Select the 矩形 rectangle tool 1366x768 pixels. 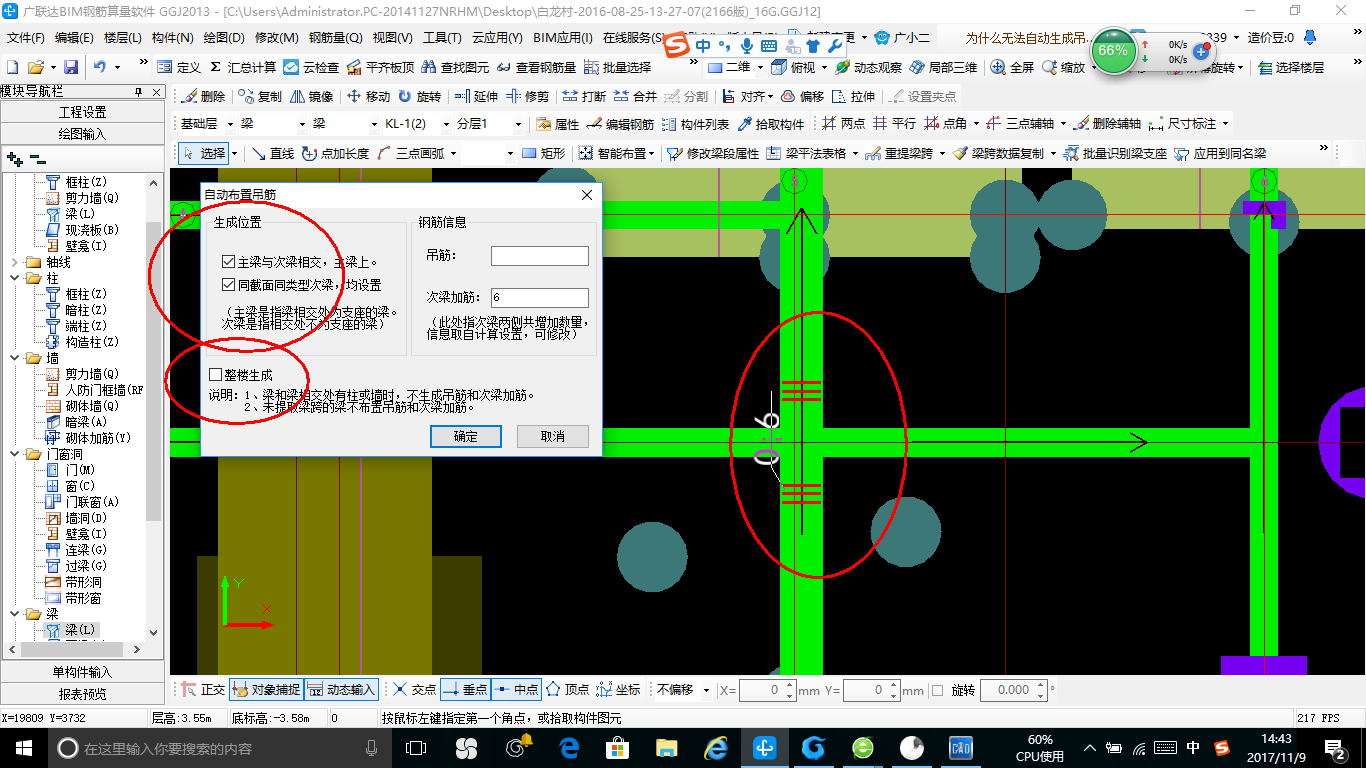544,153
